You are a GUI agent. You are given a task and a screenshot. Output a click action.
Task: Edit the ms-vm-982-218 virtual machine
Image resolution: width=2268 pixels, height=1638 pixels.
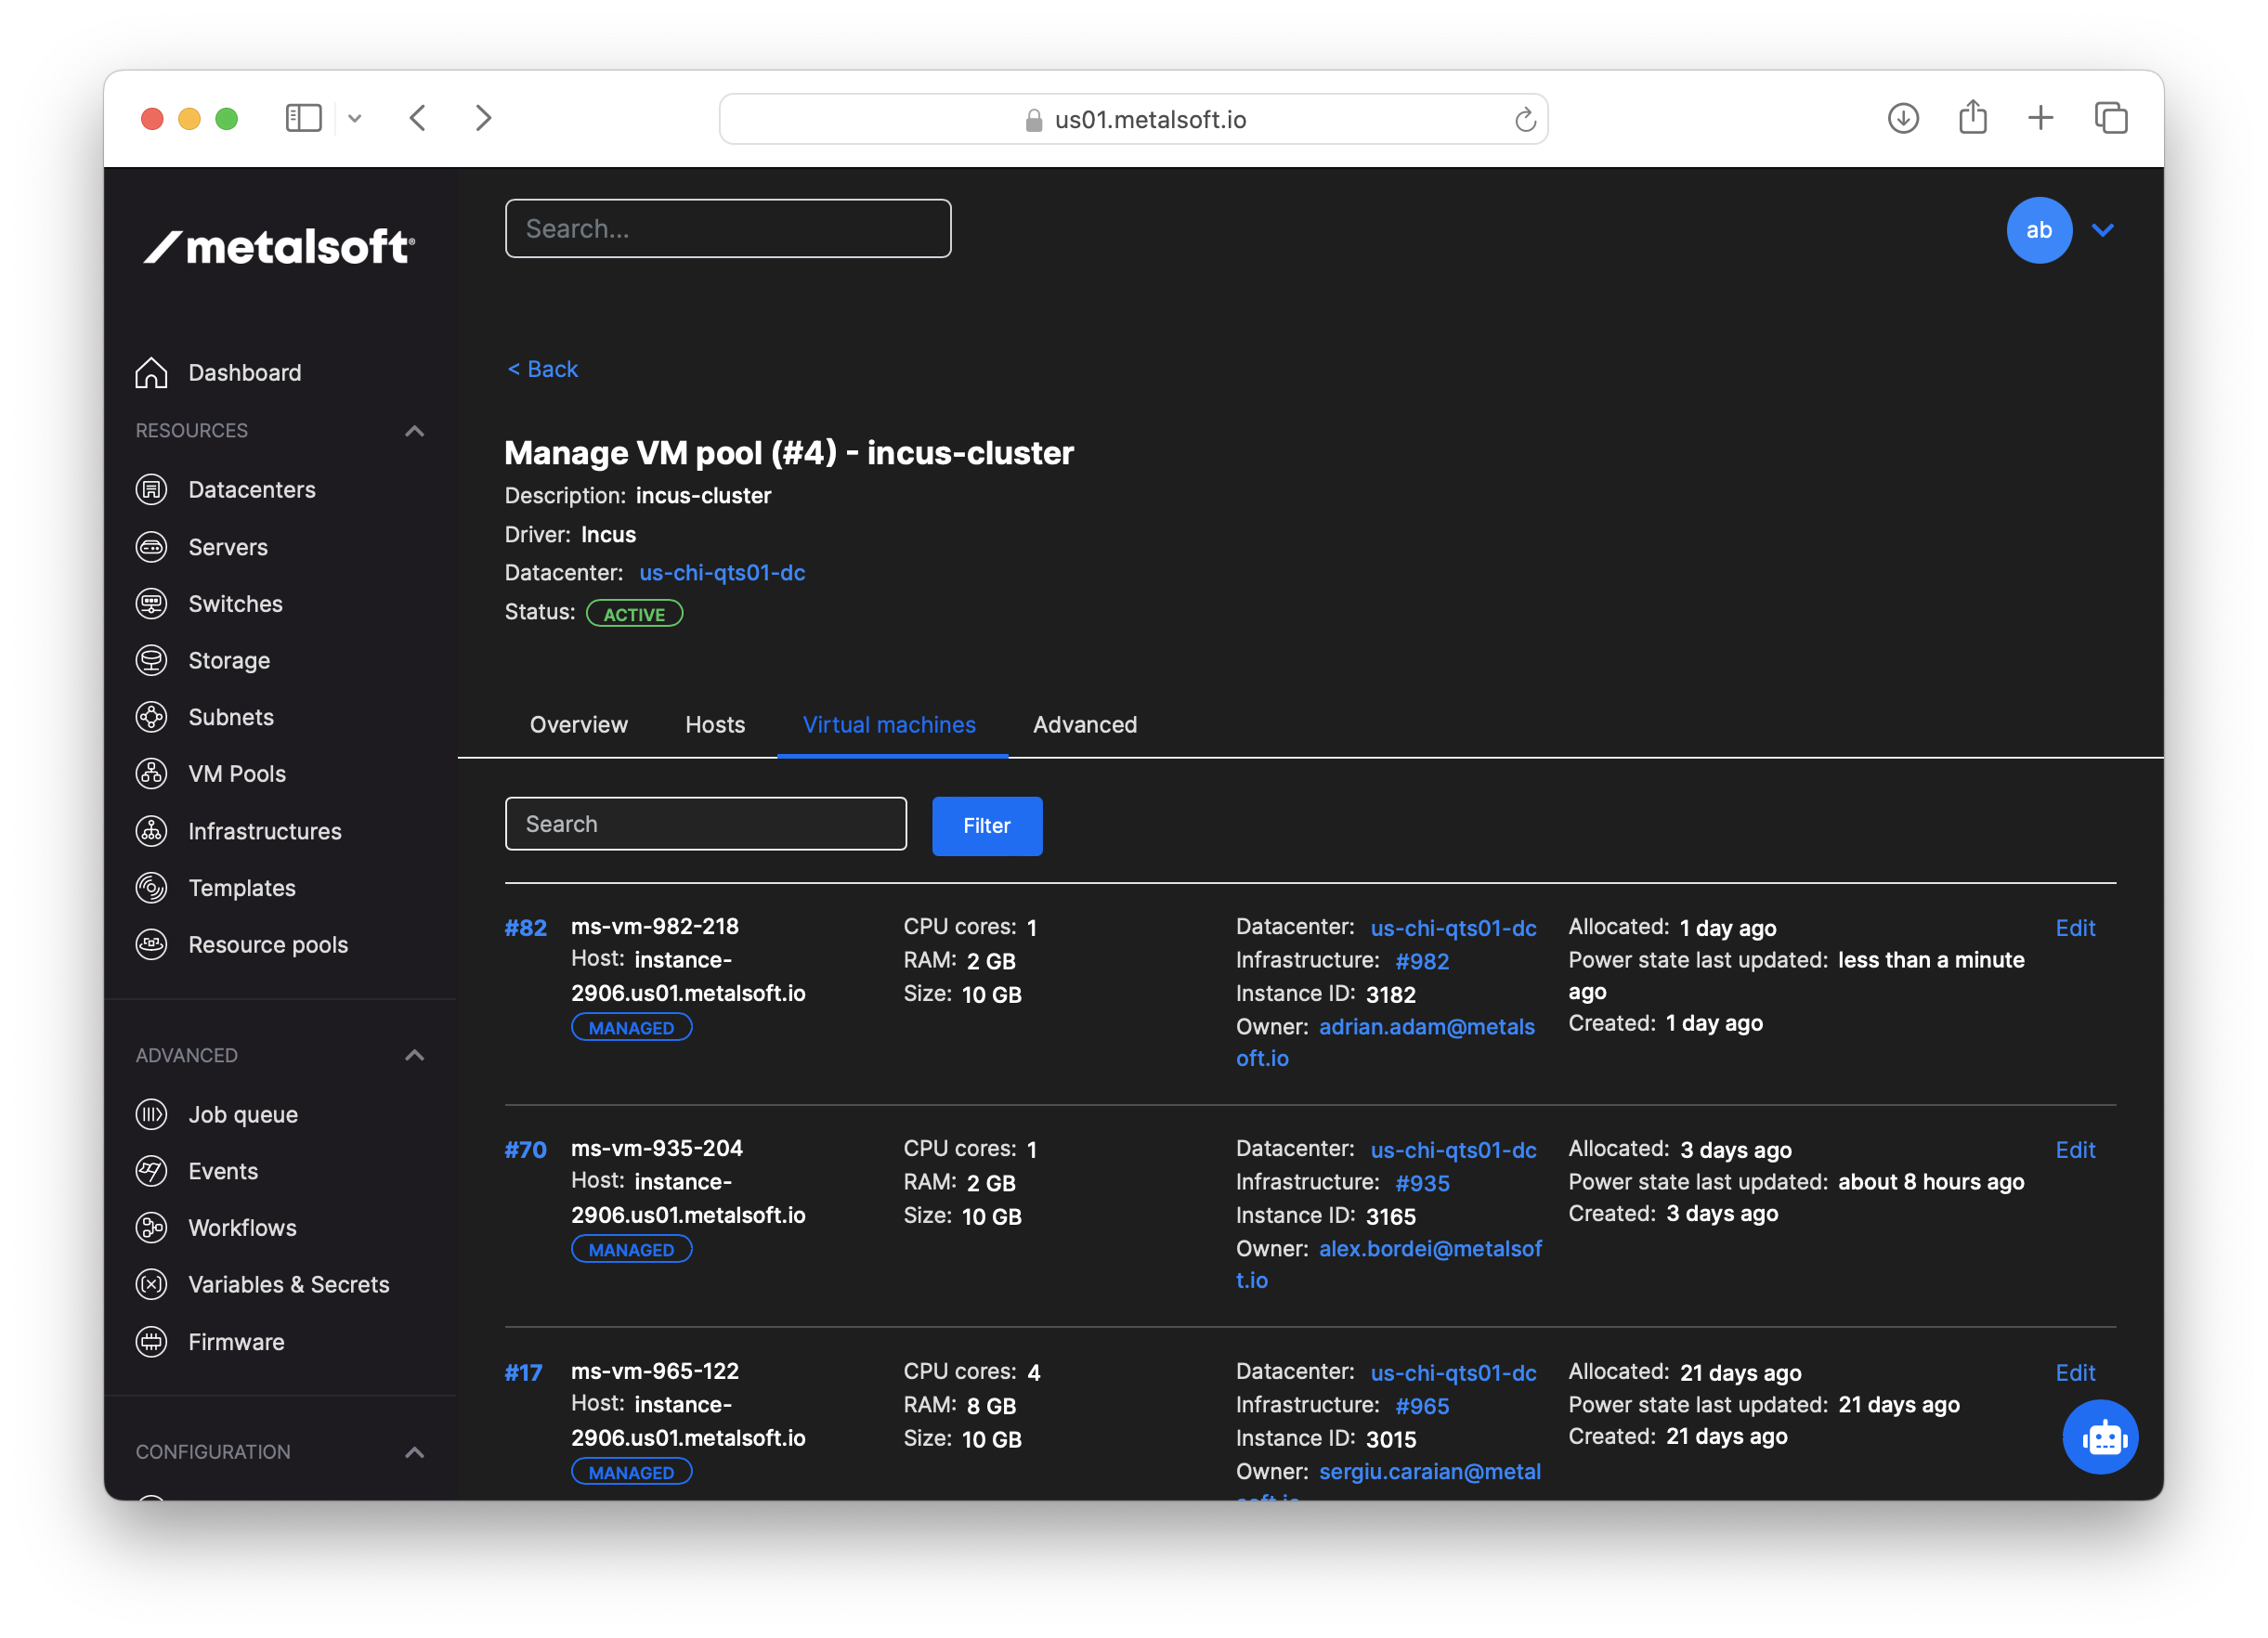(x=2075, y=928)
